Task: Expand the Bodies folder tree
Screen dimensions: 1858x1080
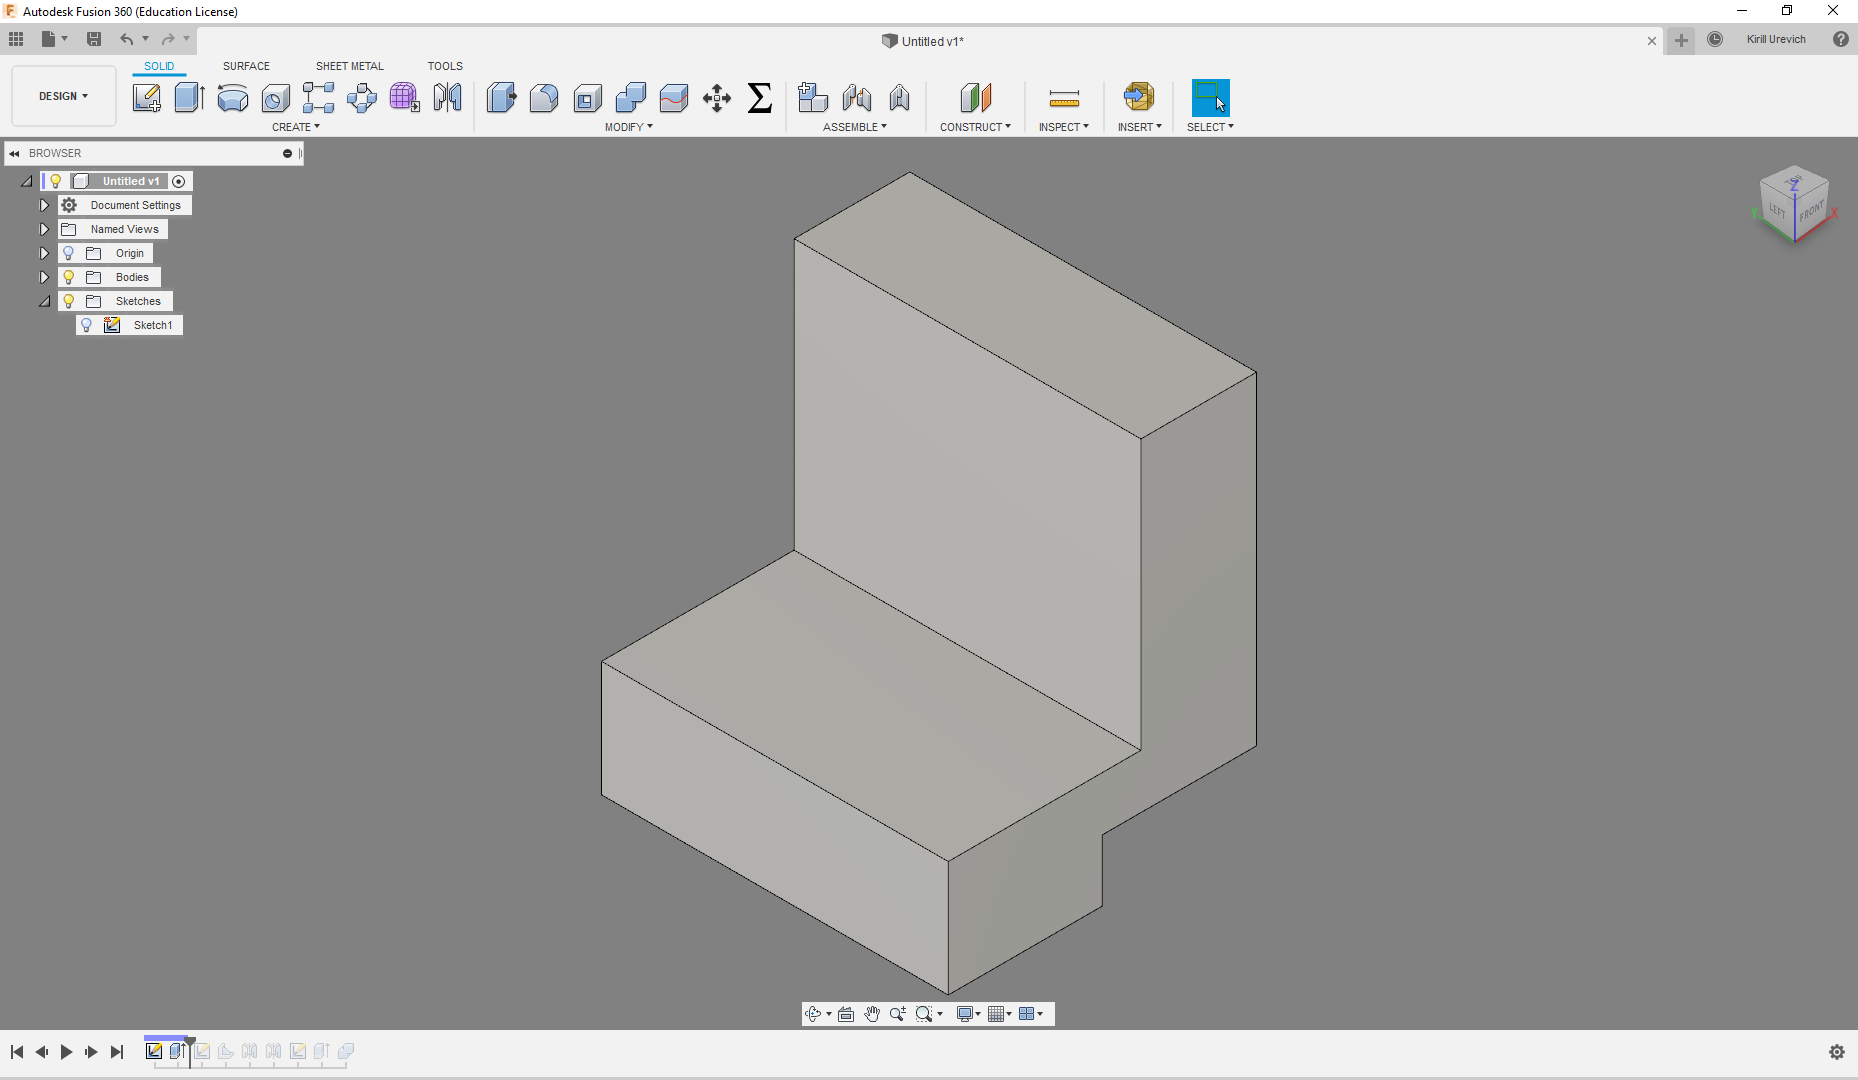Action: (x=44, y=277)
